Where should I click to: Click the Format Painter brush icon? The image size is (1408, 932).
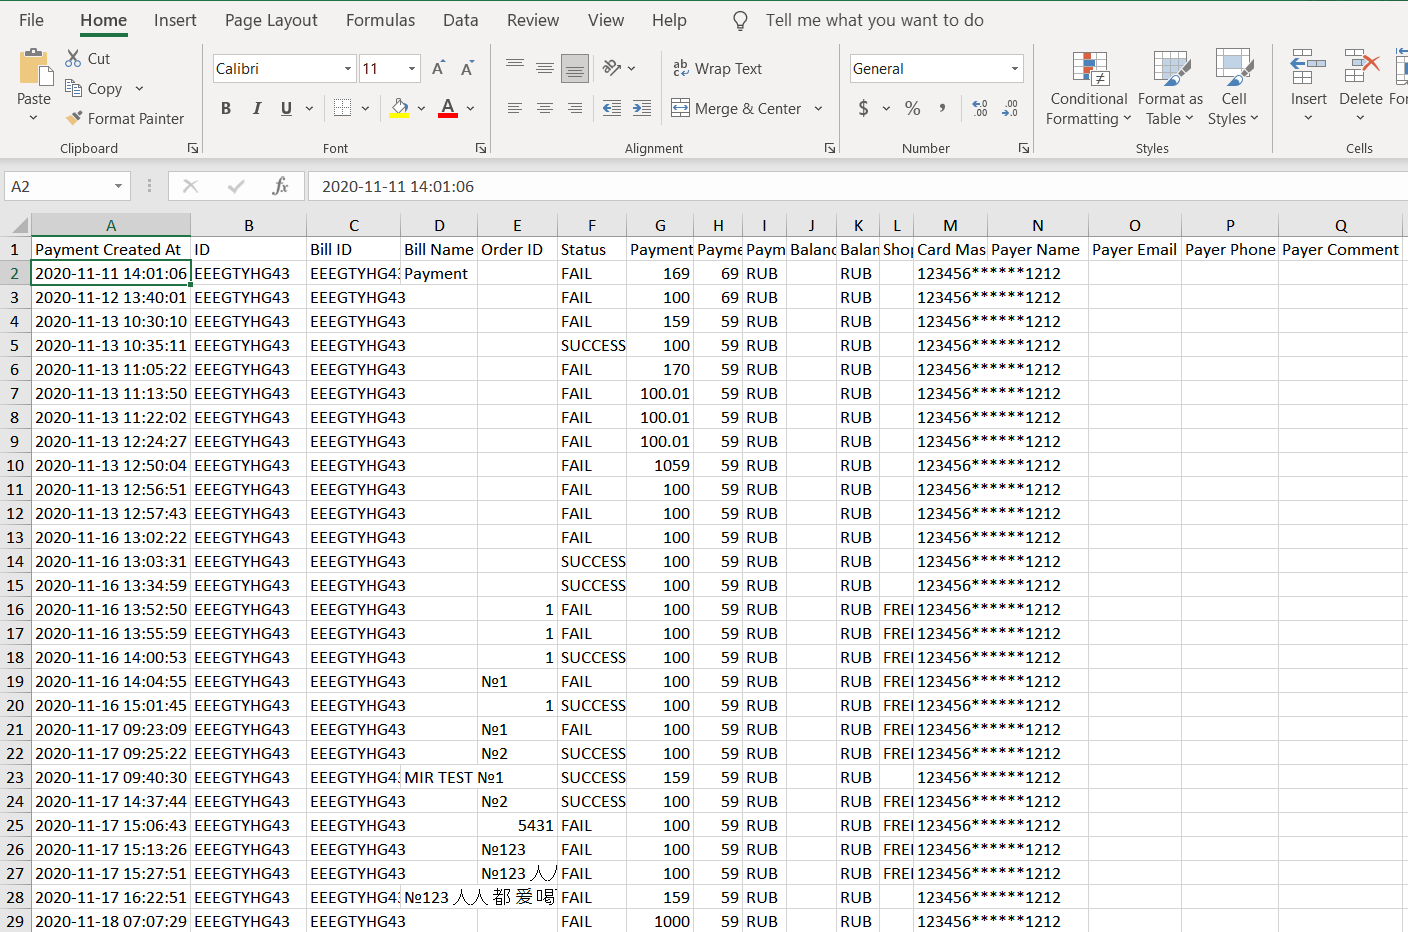(74, 118)
